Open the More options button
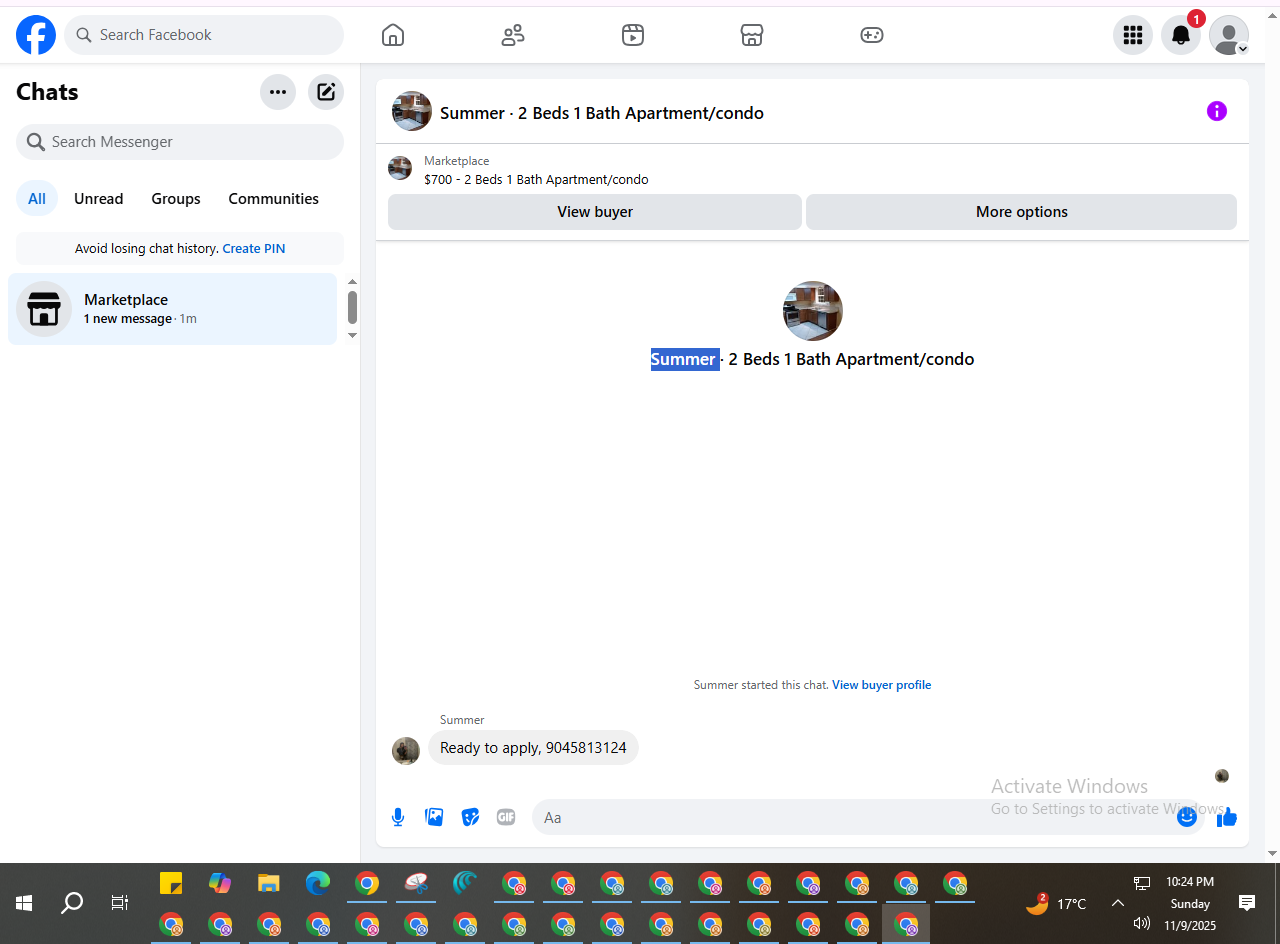The height and width of the screenshot is (944, 1280). 1022,212
